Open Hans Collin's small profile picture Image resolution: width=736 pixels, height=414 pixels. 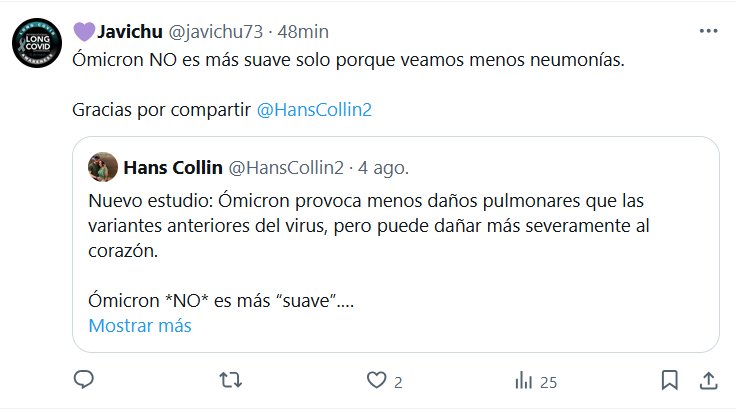point(103,165)
